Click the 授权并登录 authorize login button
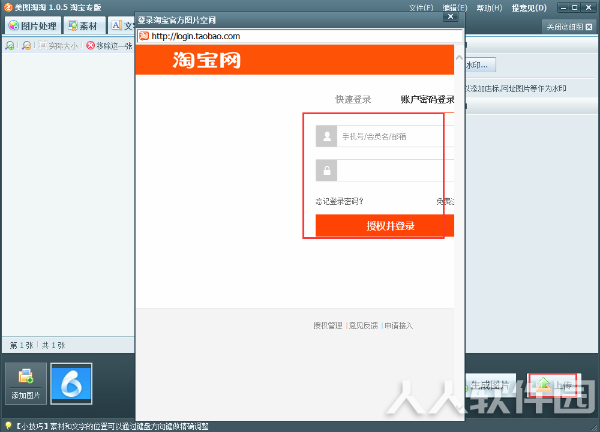The height and width of the screenshot is (432, 600). click(x=385, y=226)
